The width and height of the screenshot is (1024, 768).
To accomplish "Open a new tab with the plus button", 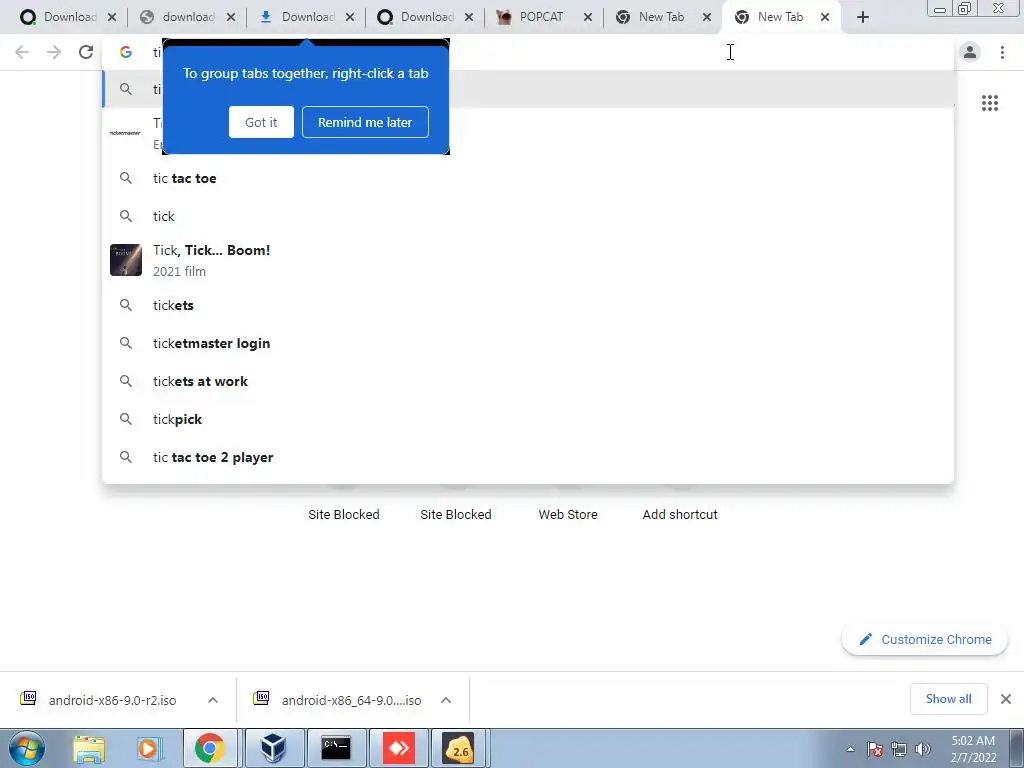I will pos(863,18).
